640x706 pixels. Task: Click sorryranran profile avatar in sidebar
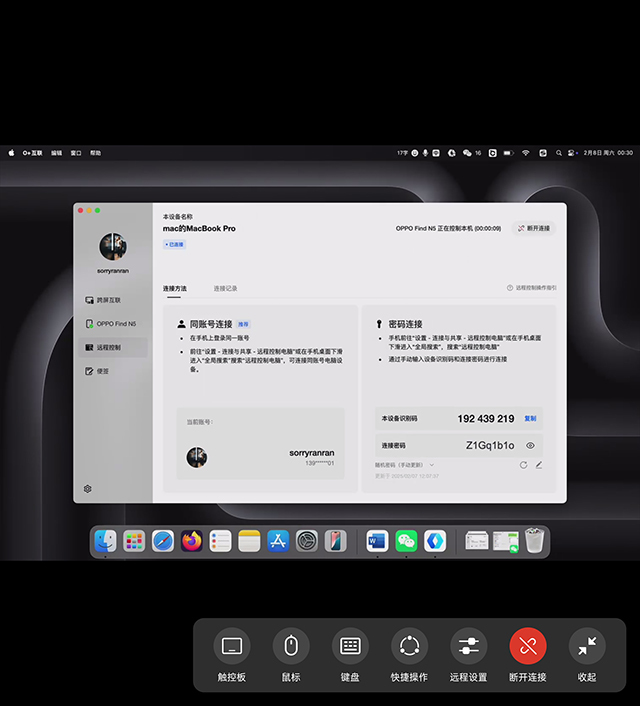113,247
